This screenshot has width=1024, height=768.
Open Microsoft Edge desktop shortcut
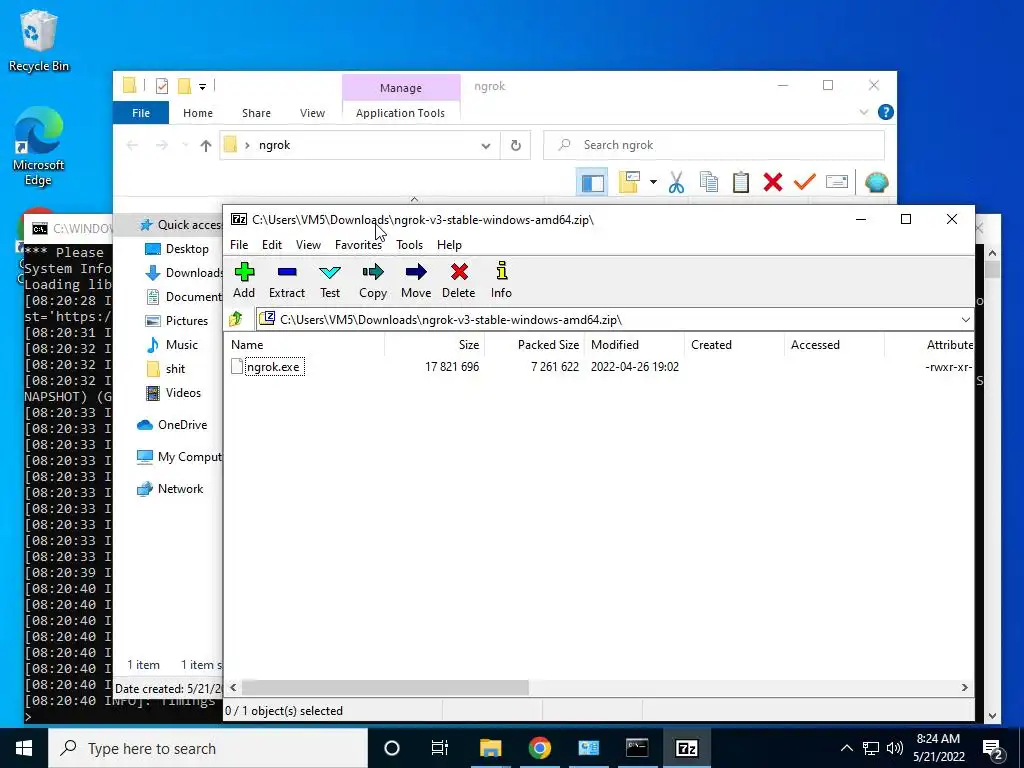click(x=39, y=147)
